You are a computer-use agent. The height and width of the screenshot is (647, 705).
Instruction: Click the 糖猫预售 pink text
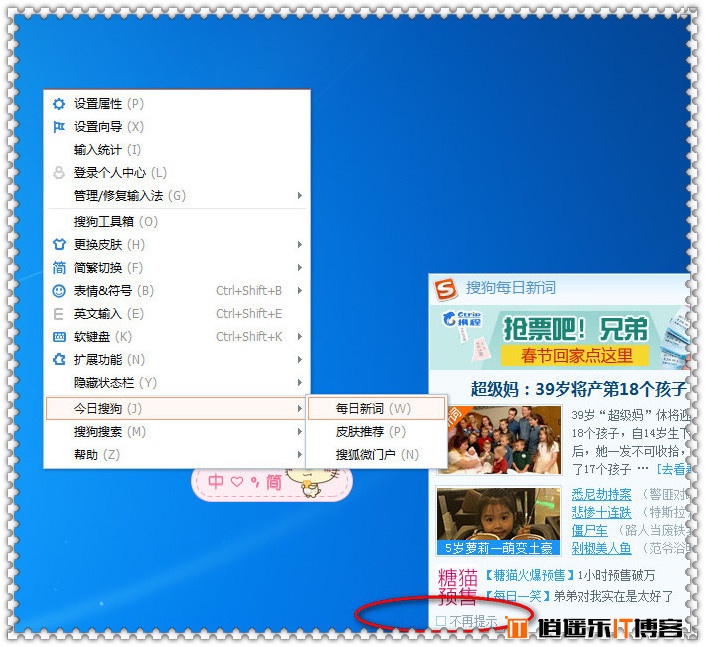click(x=457, y=587)
